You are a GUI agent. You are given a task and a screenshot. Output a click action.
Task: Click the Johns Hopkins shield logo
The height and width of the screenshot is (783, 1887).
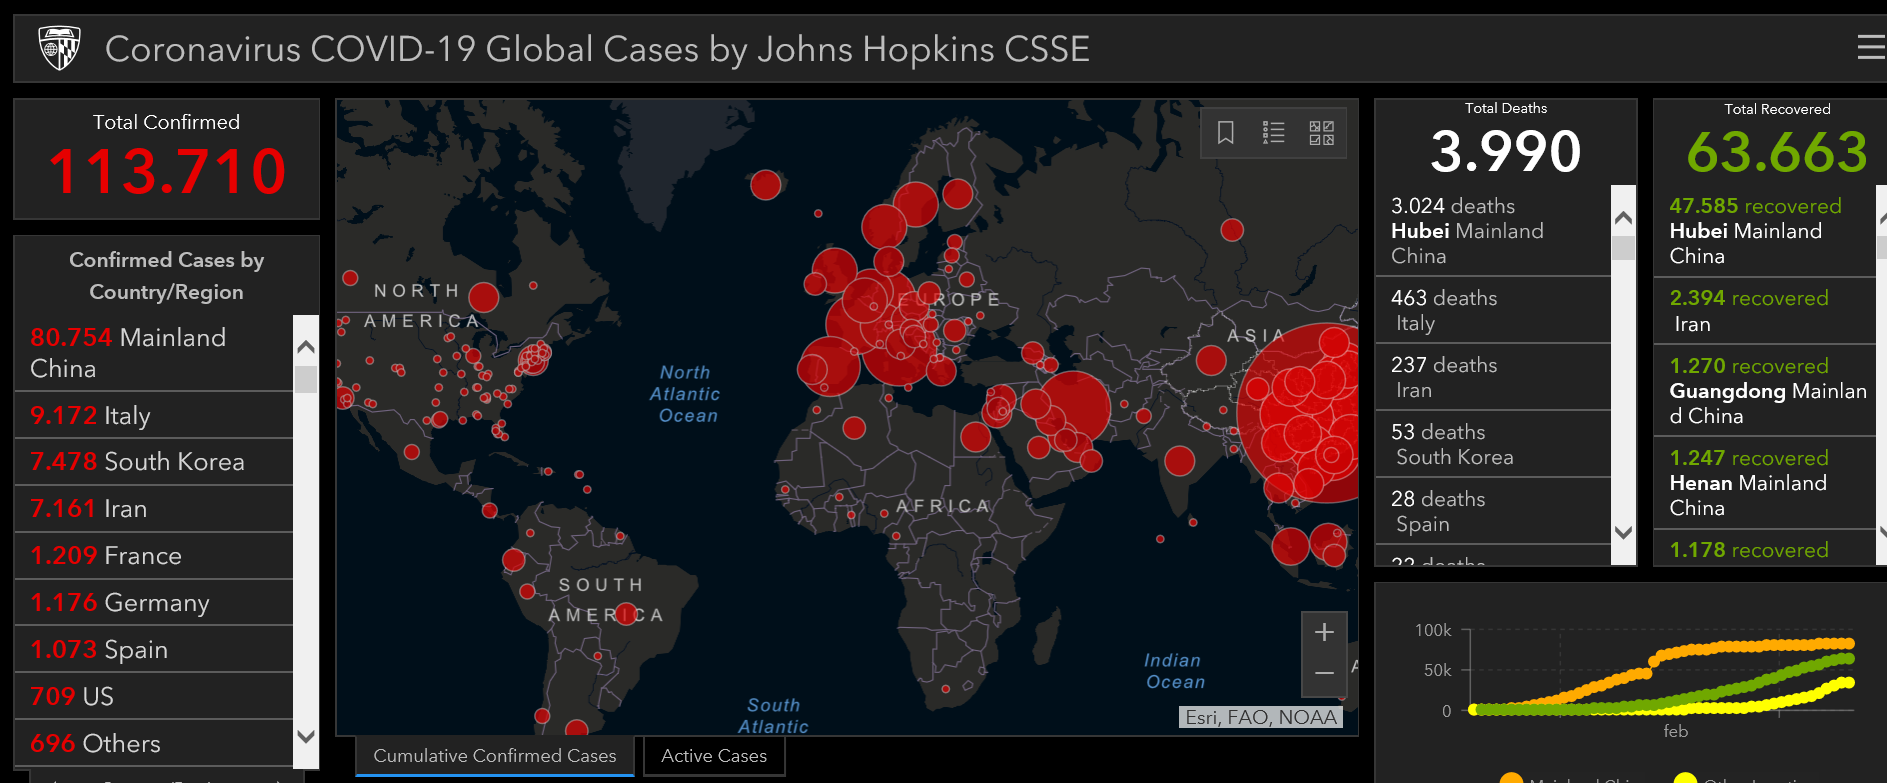pos(59,48)
